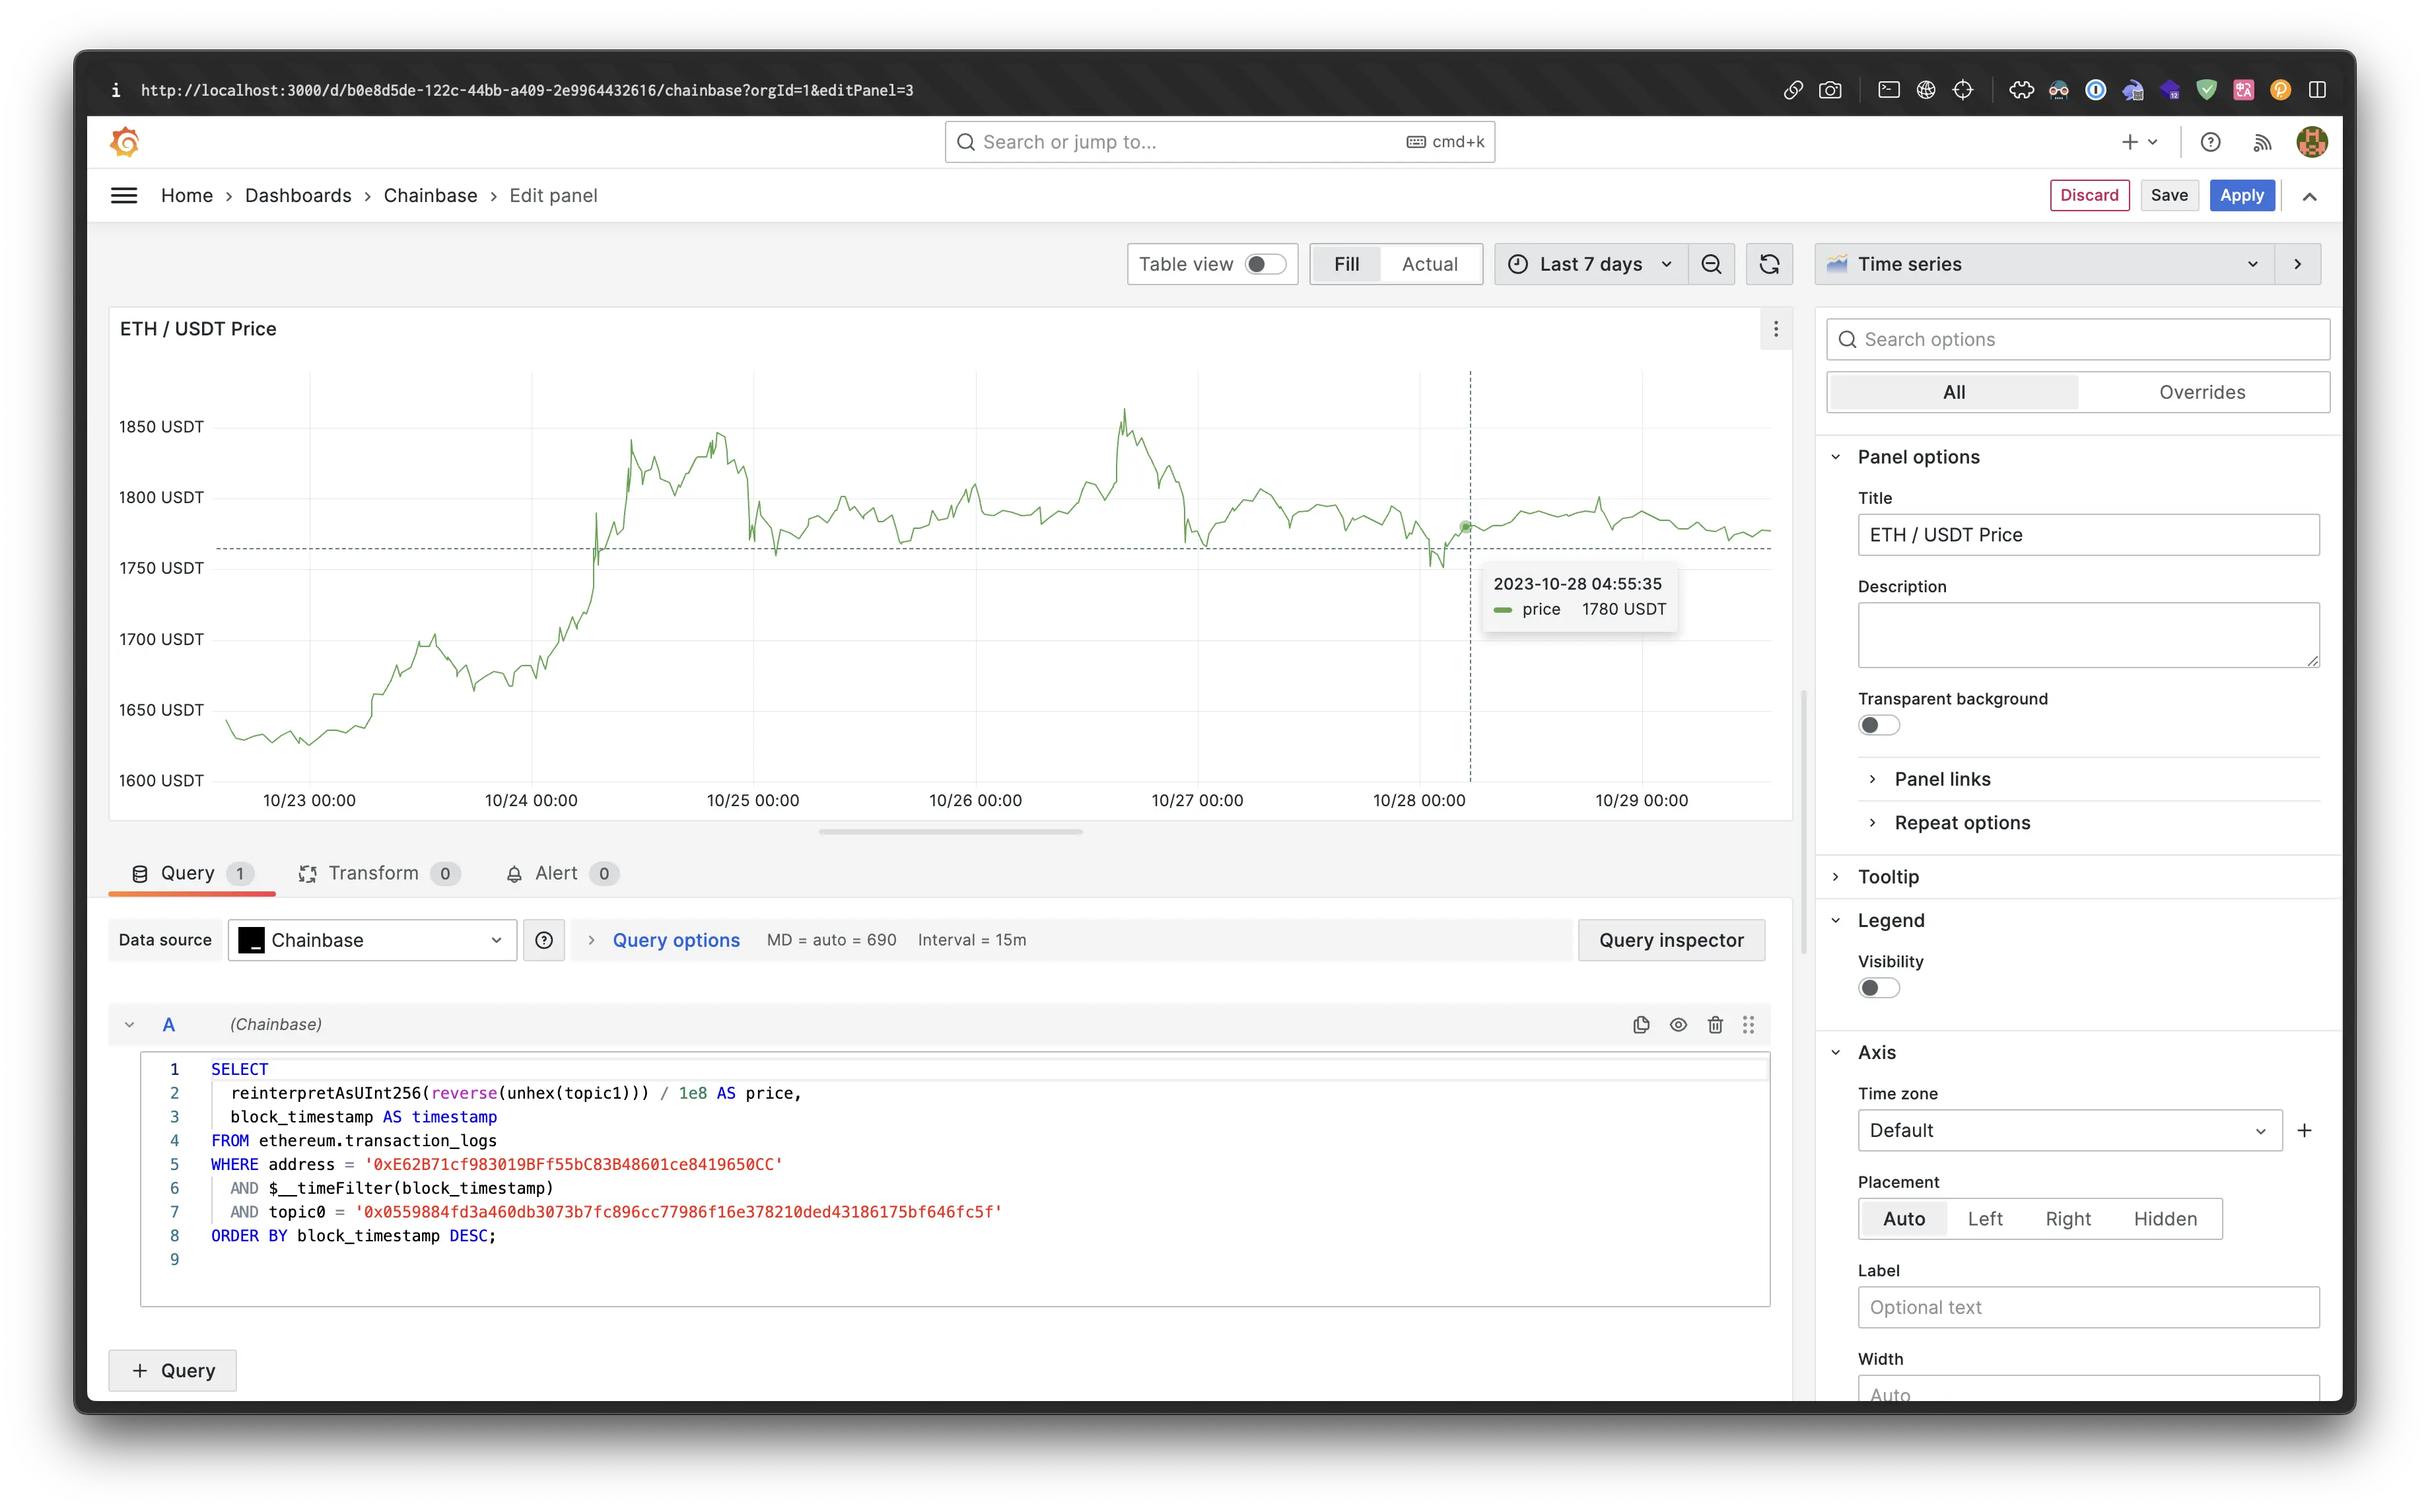Hide query A using the eye icon
This screenshot has width=2430, height=1512.
click(x=1678, y=1024)
